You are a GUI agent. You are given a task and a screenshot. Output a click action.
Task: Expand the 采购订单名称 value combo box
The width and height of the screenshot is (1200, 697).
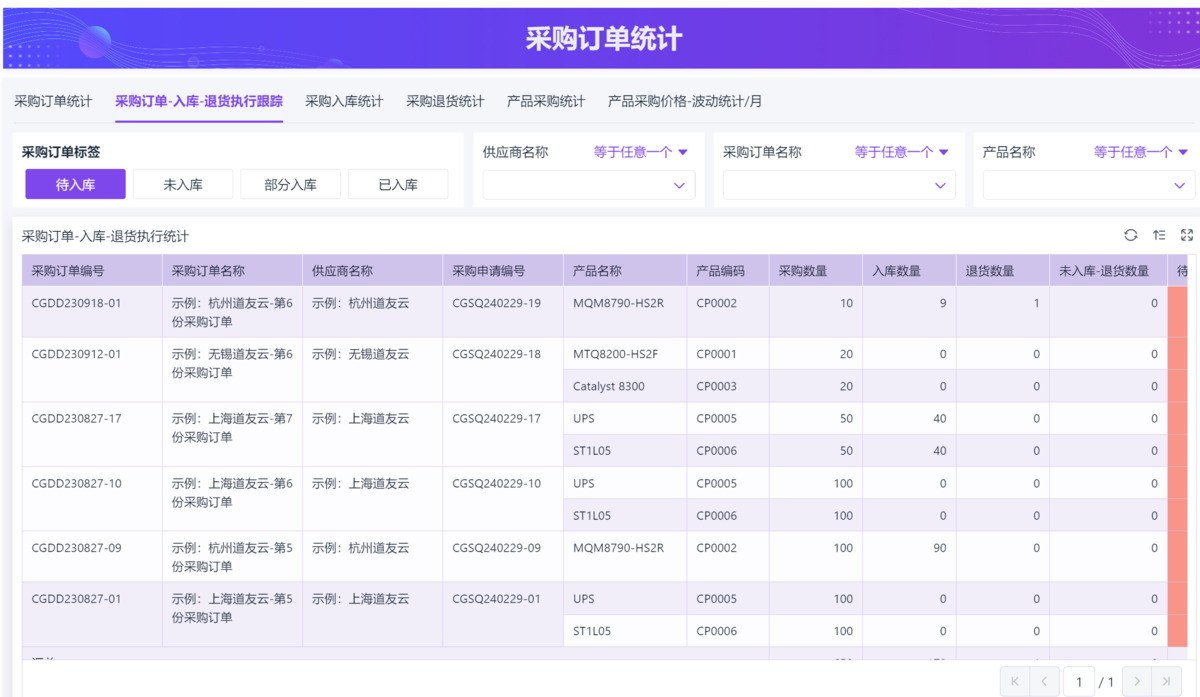pos(839,185)
